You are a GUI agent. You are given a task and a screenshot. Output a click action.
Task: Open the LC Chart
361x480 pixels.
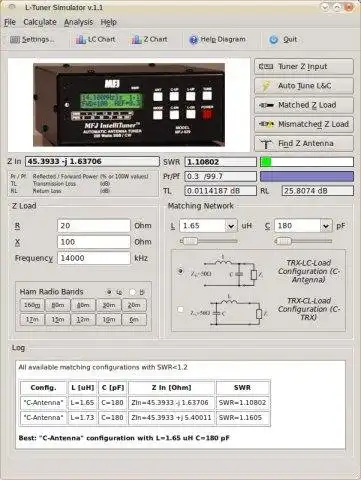tap(96, 40)
